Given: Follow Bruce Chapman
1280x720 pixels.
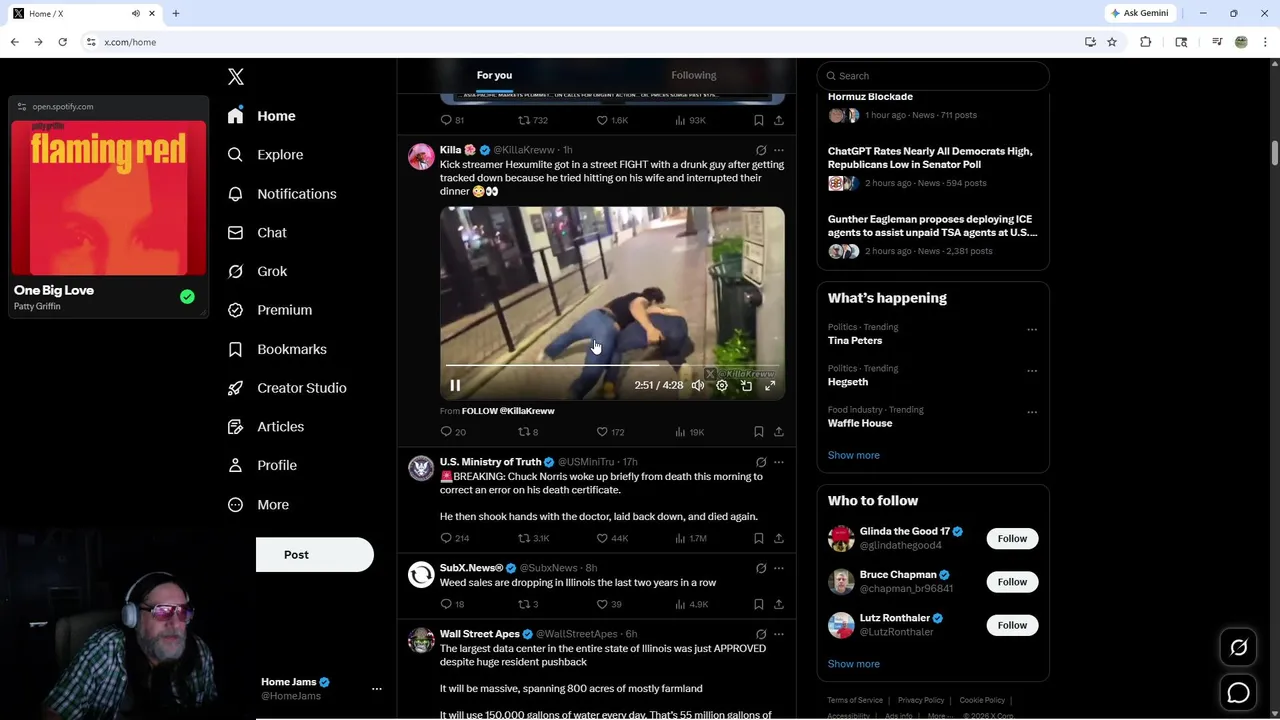Looking at the screenshot, I should [x=1012, y=582].
